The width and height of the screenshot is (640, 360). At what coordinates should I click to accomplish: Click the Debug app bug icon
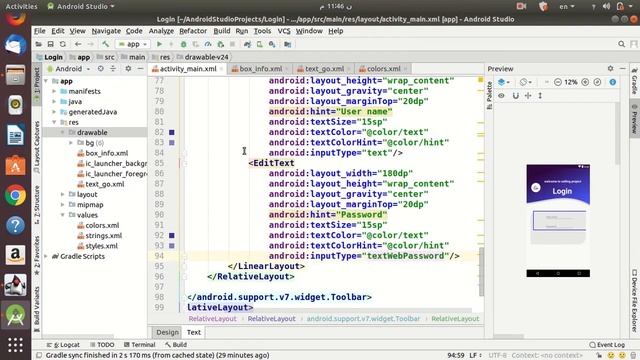pos(183,44)
